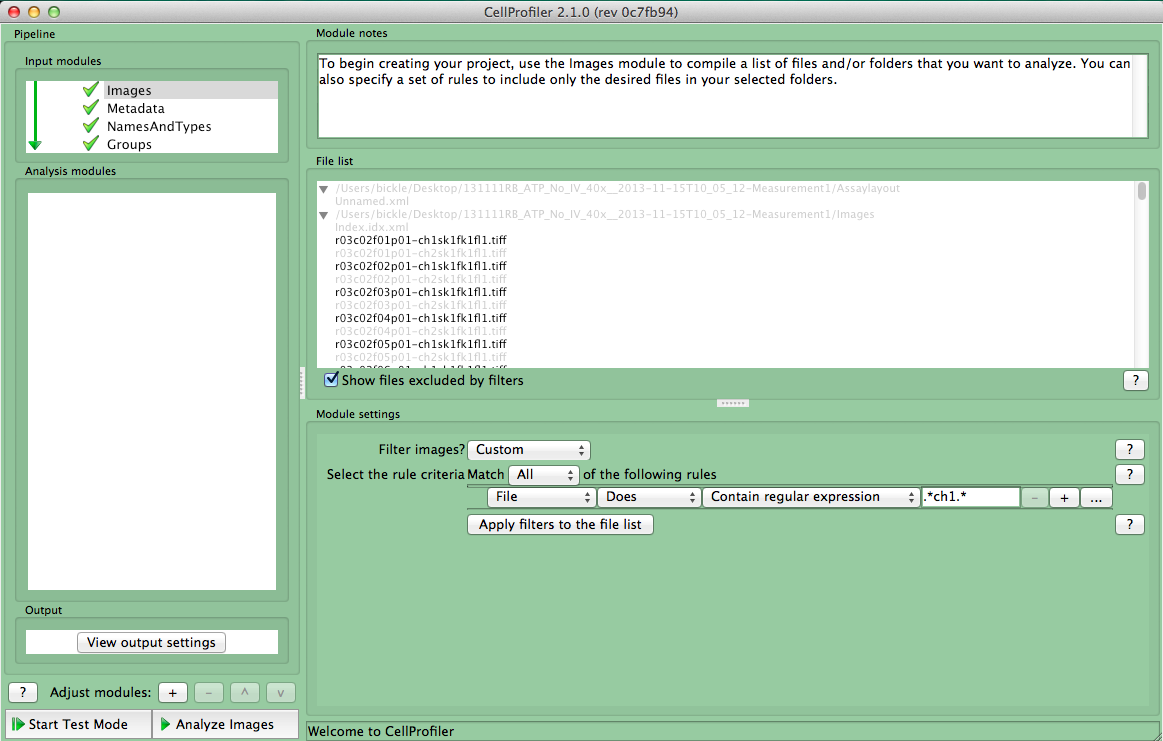This screenshot has width=1163, height=741.
Task: Select excluded file r03c02f02p01-ch2sk1fk1fl1.tiff
Action: [x=421, y=279]
